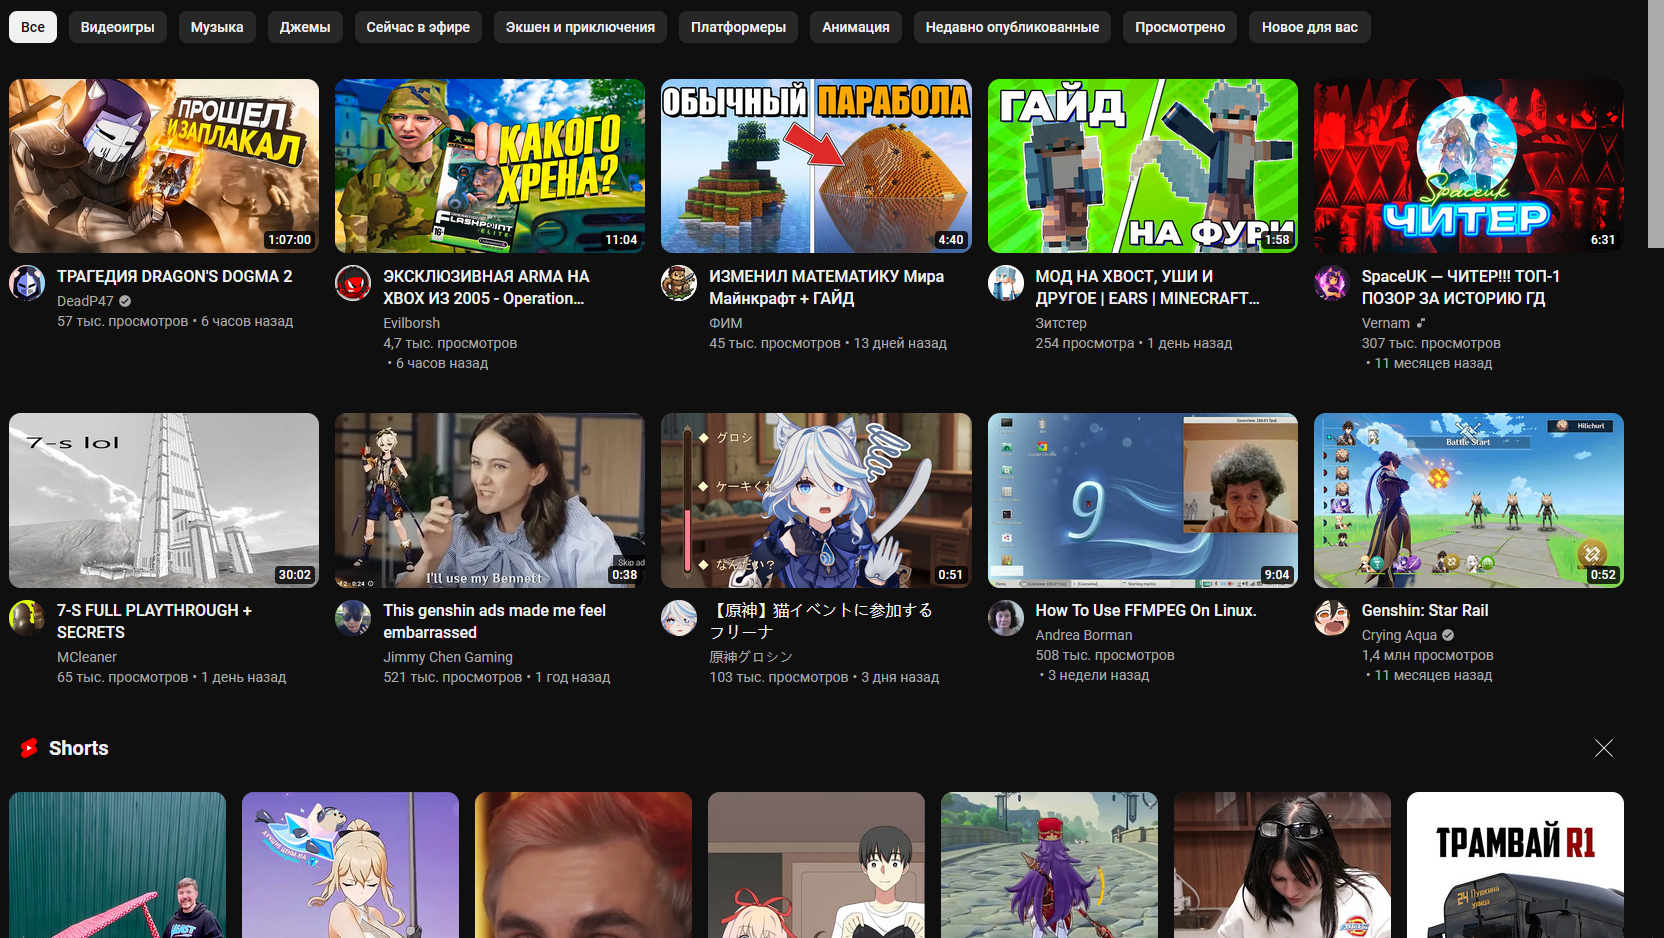
Task: Click verified badge next to DeadP47
Action: point(125,301)
